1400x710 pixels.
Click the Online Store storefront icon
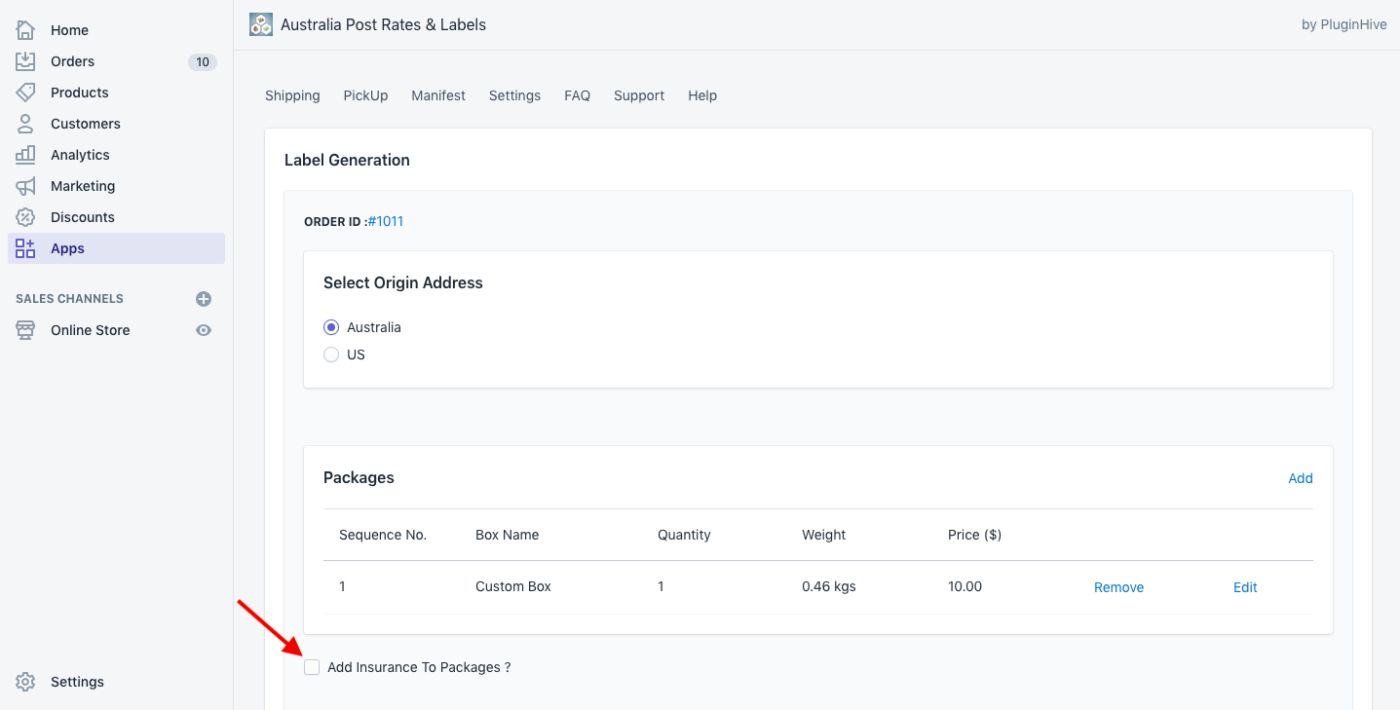(x=26, y=330)
